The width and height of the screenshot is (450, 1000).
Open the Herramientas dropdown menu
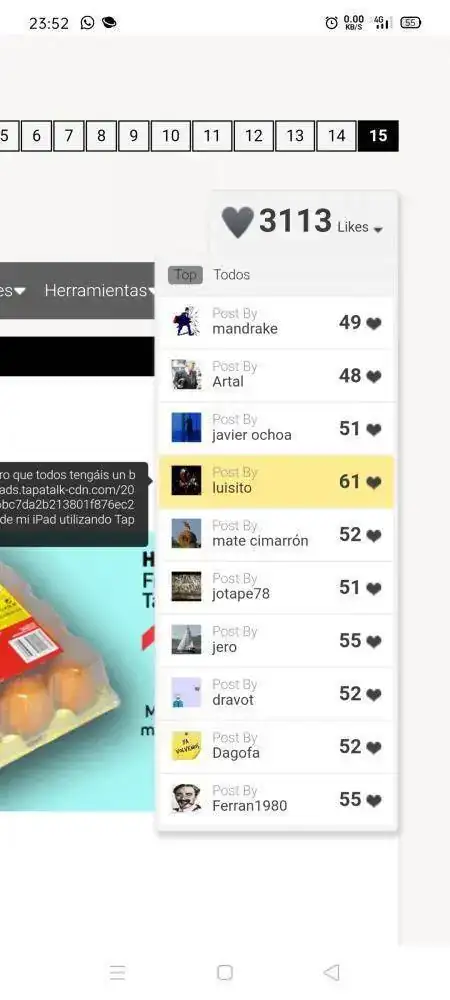[x=99, y=290]
